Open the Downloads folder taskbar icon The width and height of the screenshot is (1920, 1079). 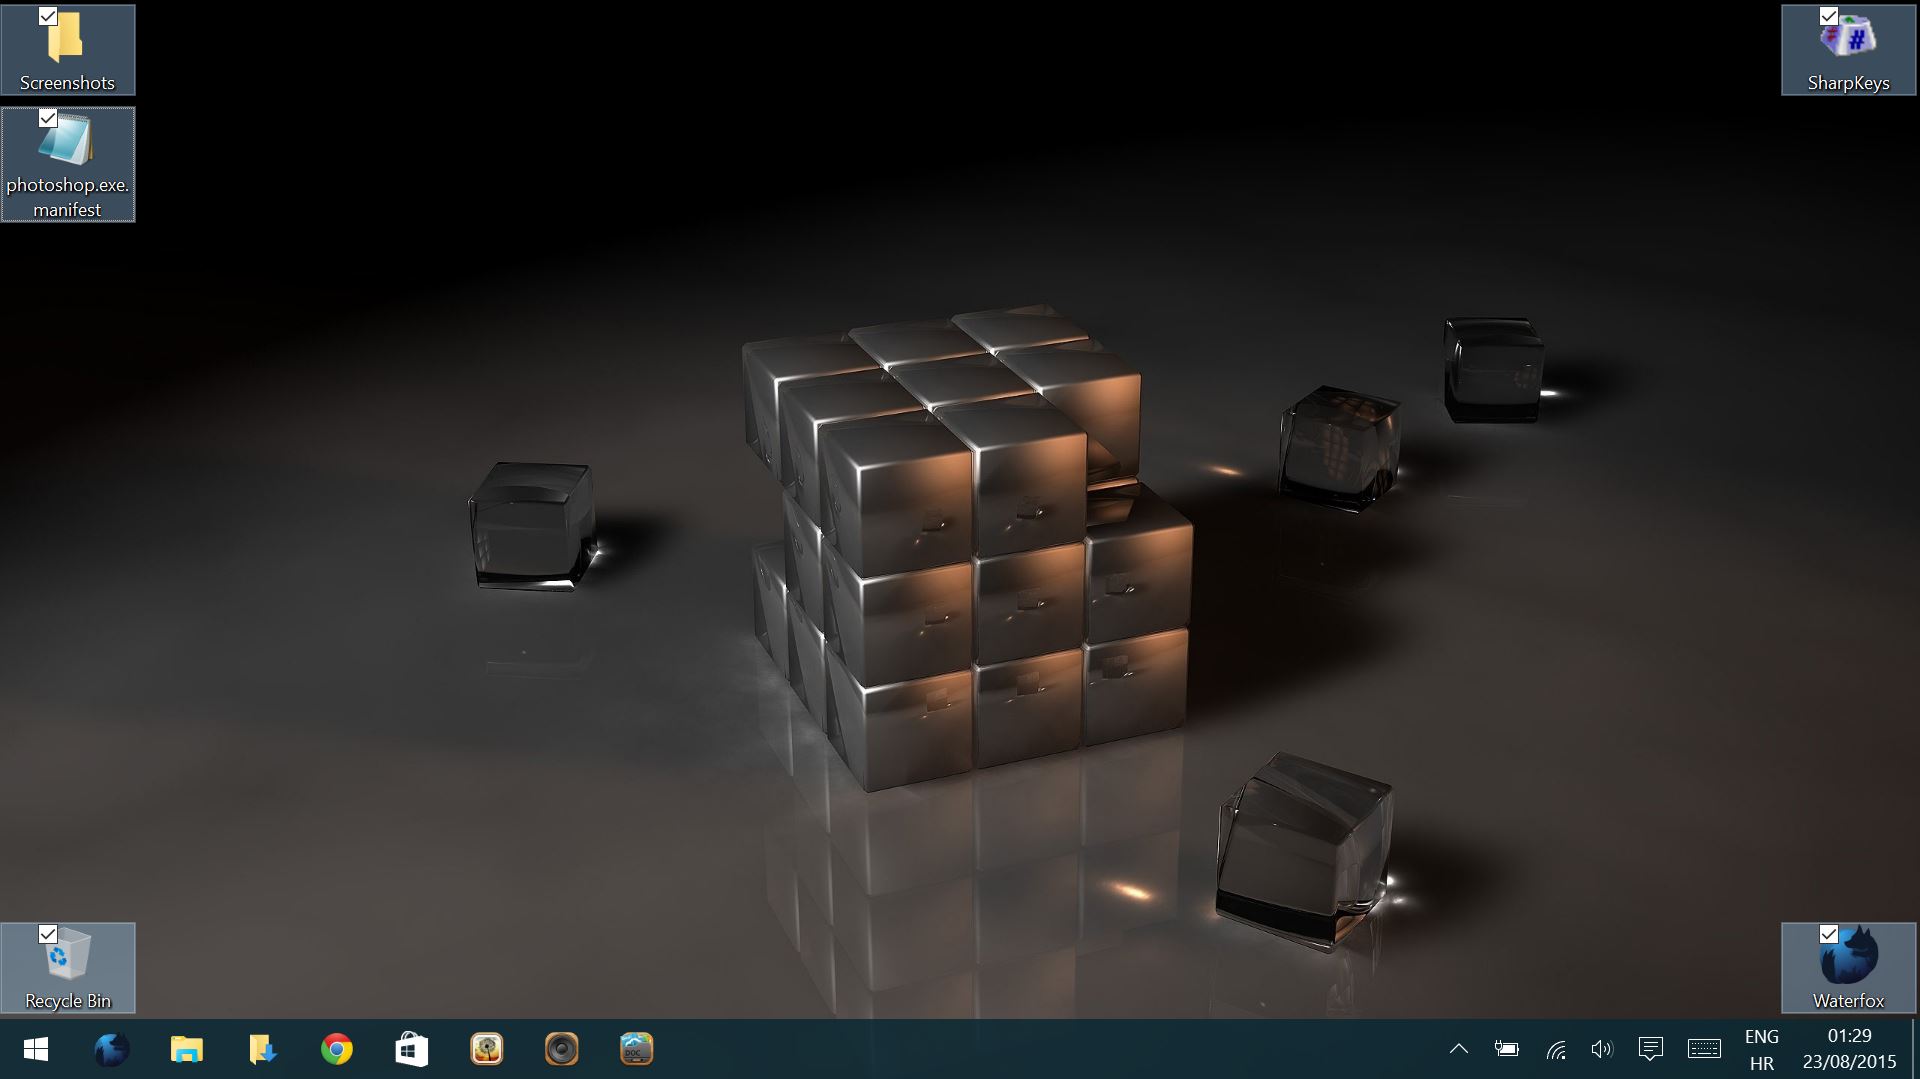click(261, 1049)
